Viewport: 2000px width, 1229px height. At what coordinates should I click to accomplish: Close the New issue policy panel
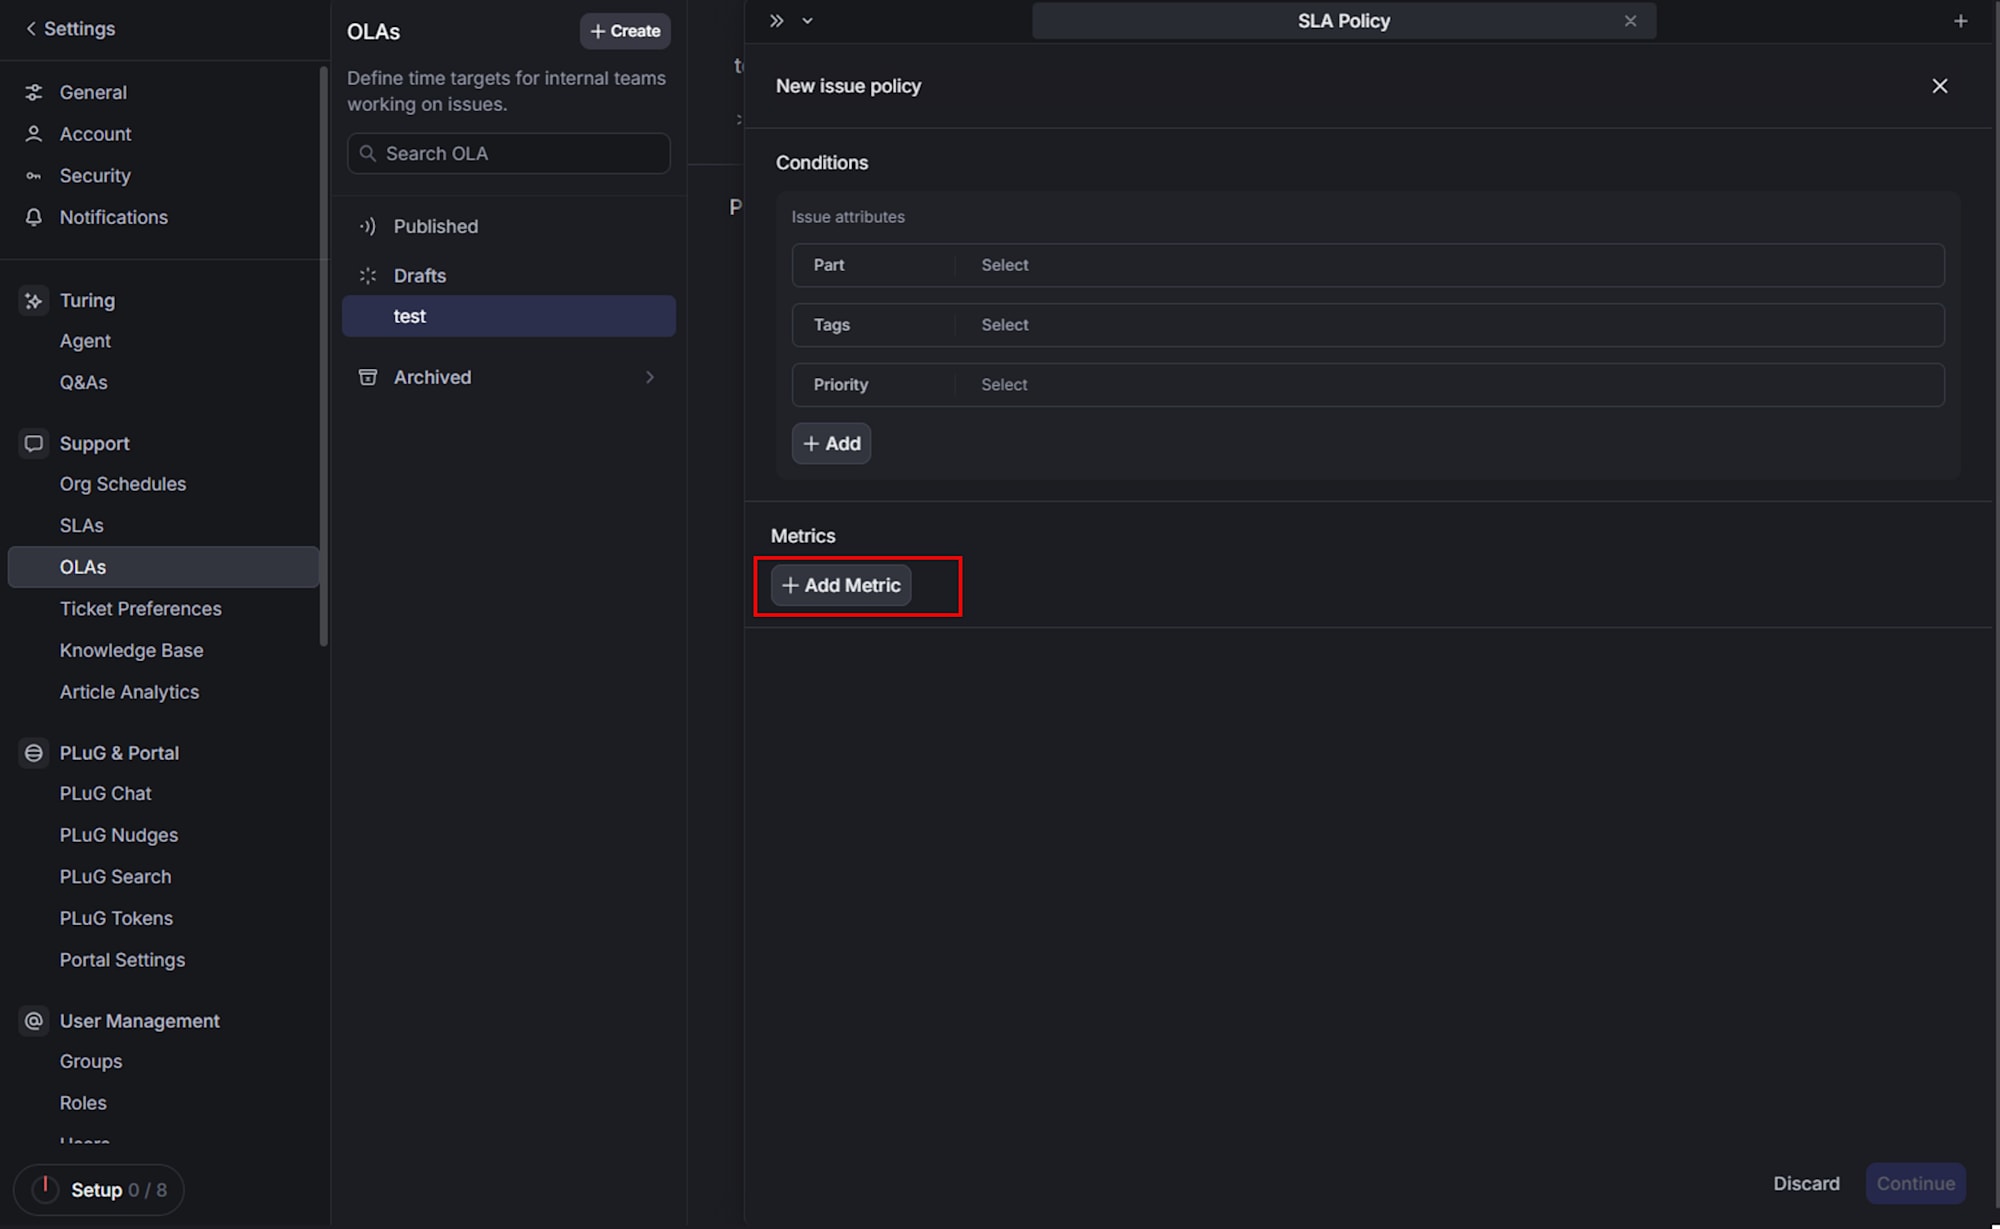click(1939, 86)
